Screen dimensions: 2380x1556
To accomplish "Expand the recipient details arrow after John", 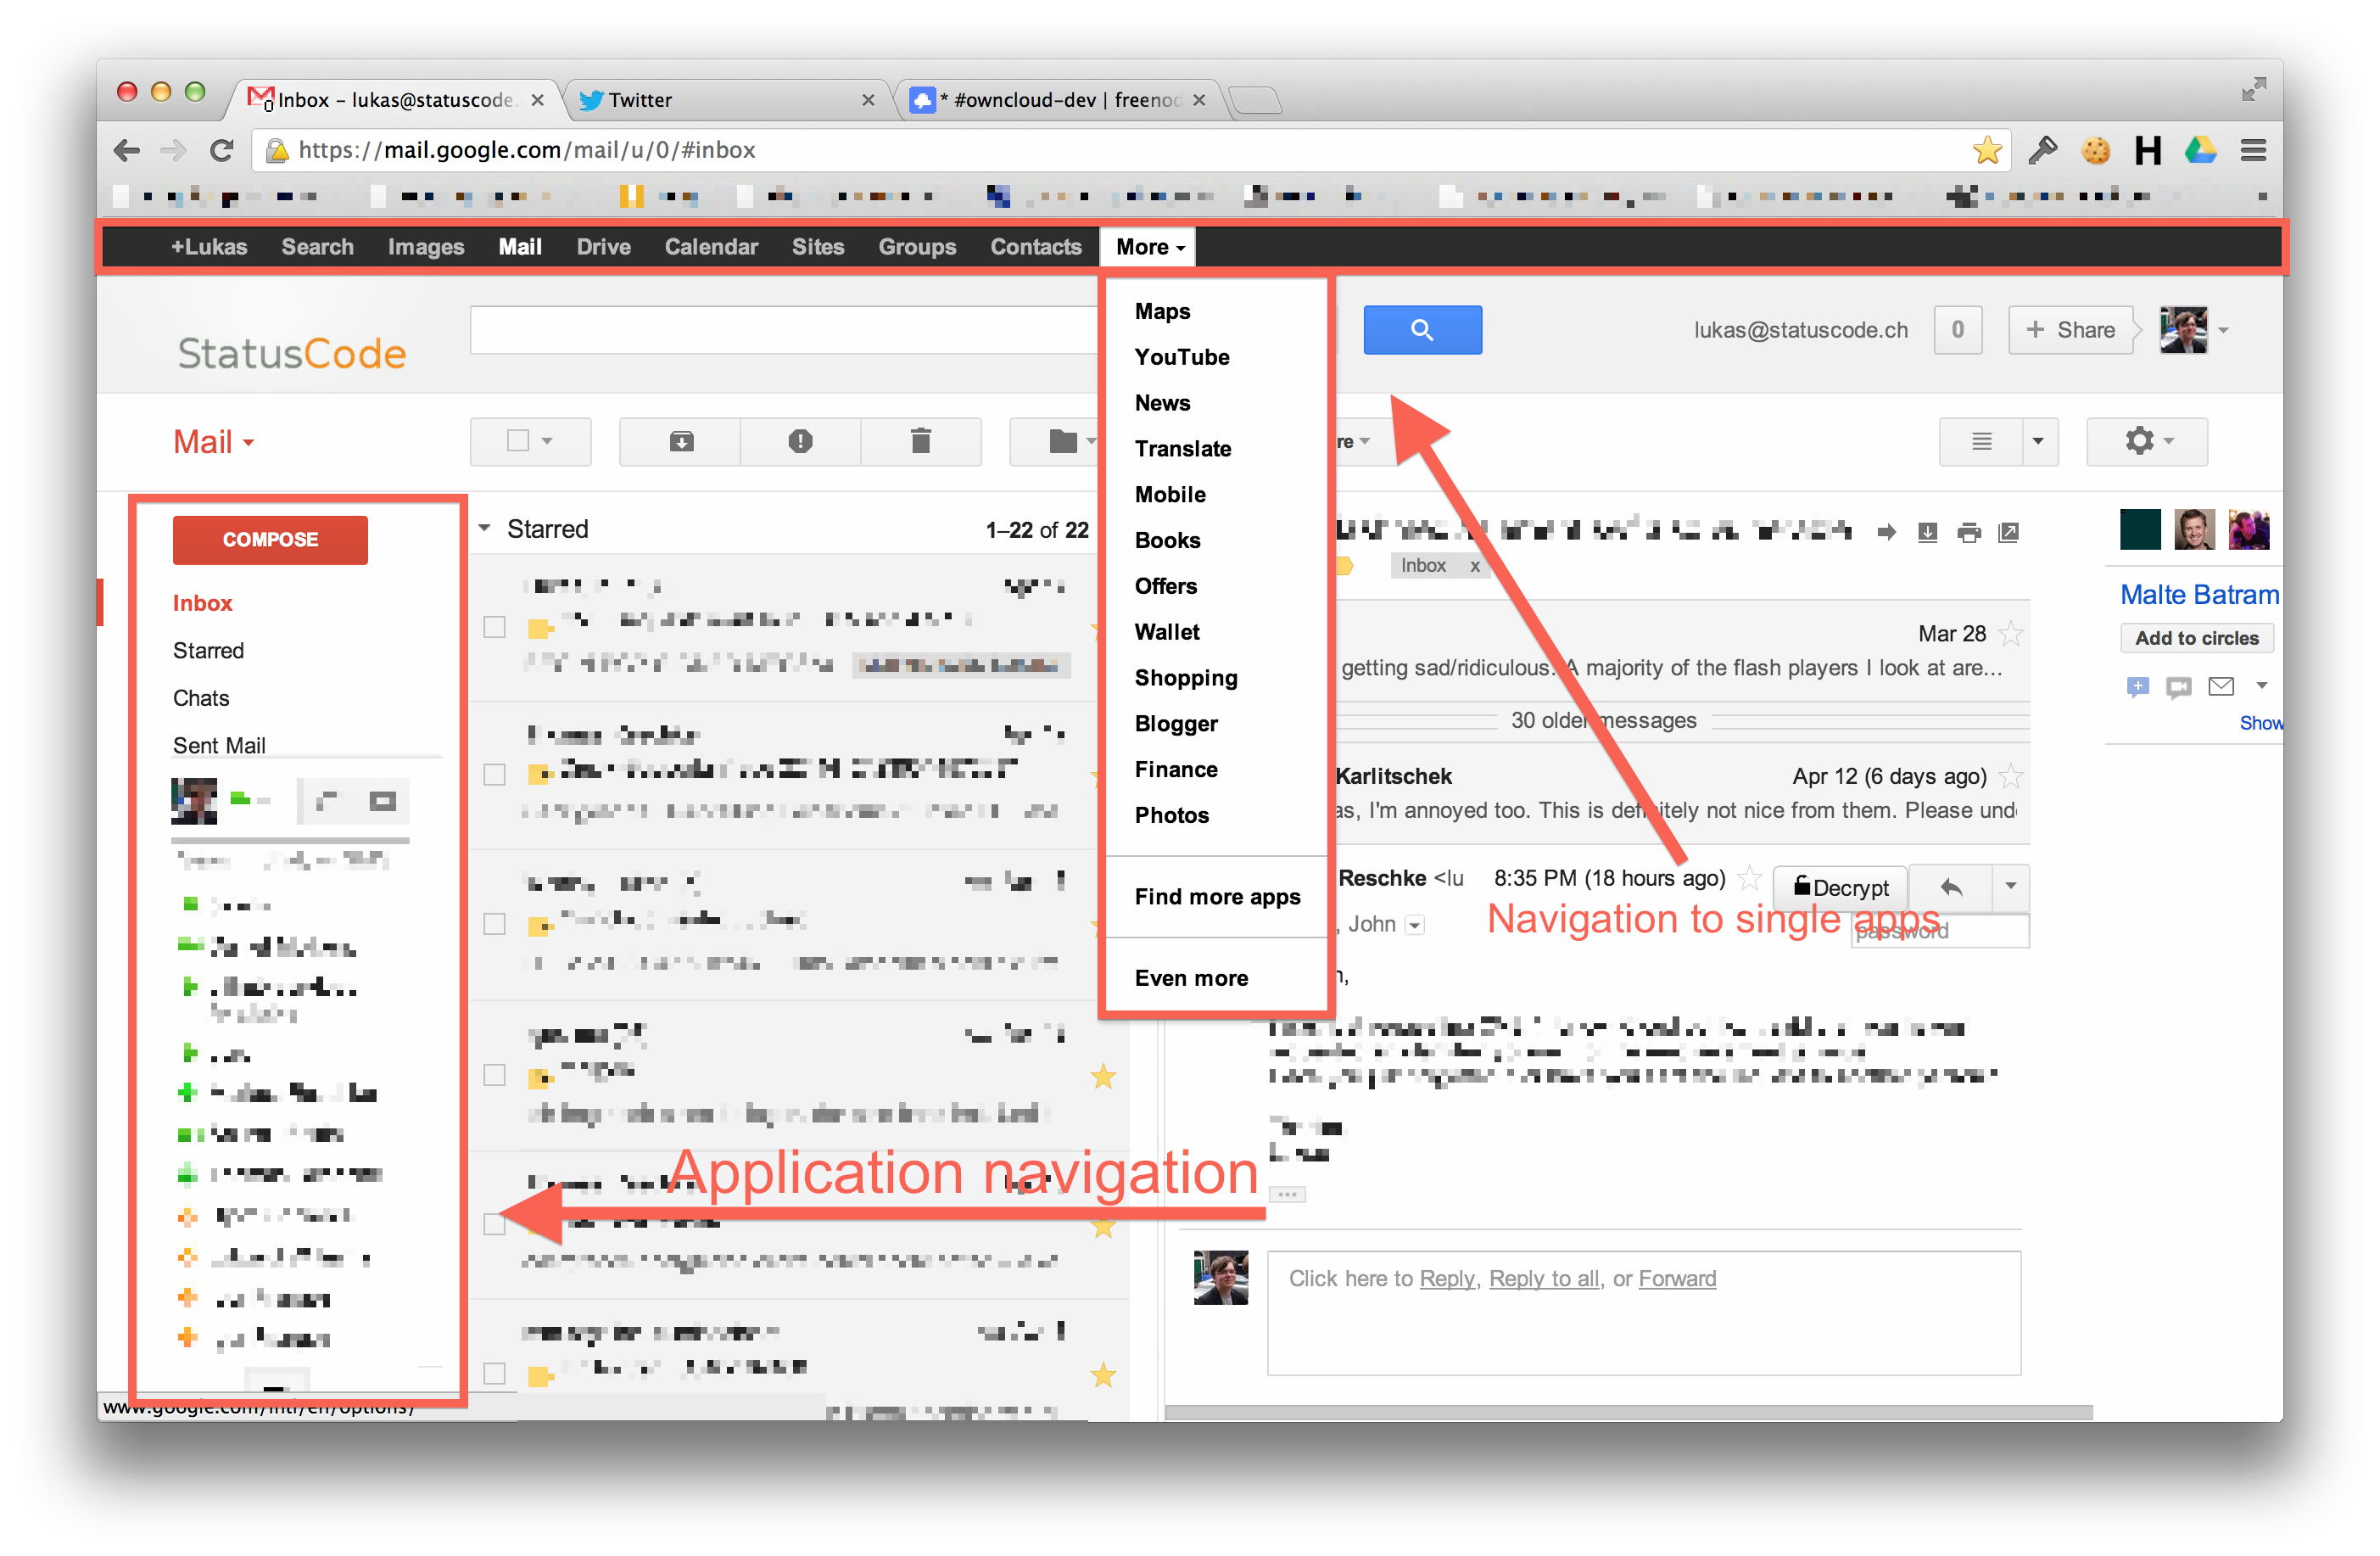I will pyautogui.click(x=1414, y=925).
